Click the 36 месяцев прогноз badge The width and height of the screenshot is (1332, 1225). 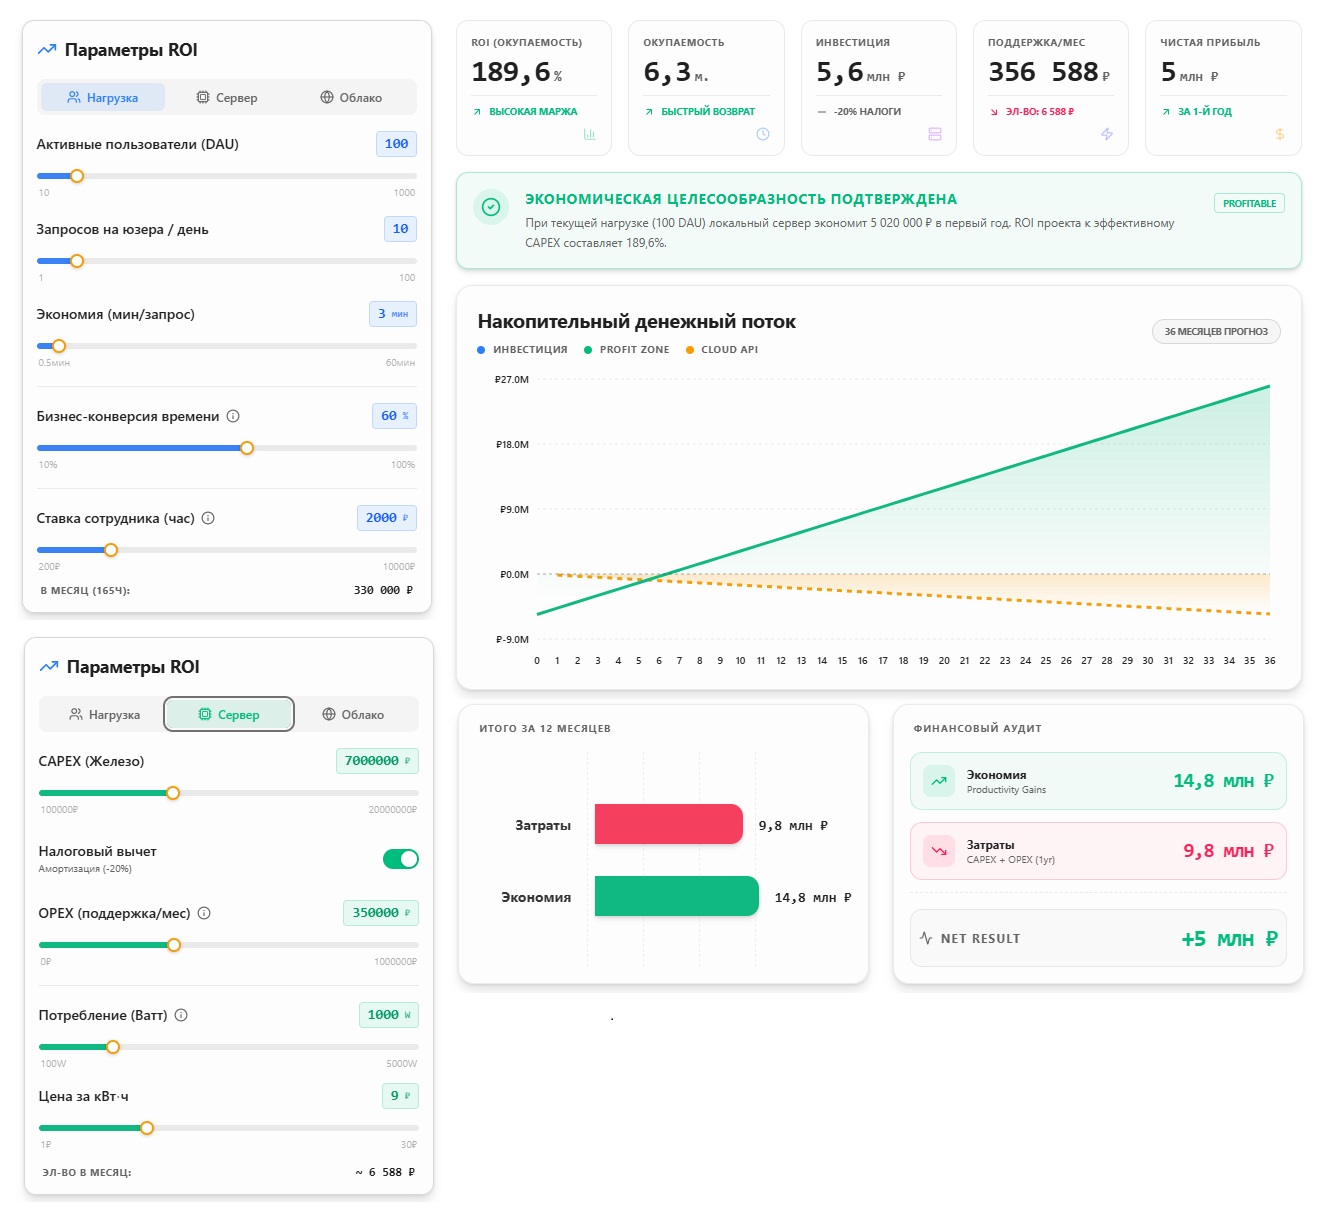1215,332
